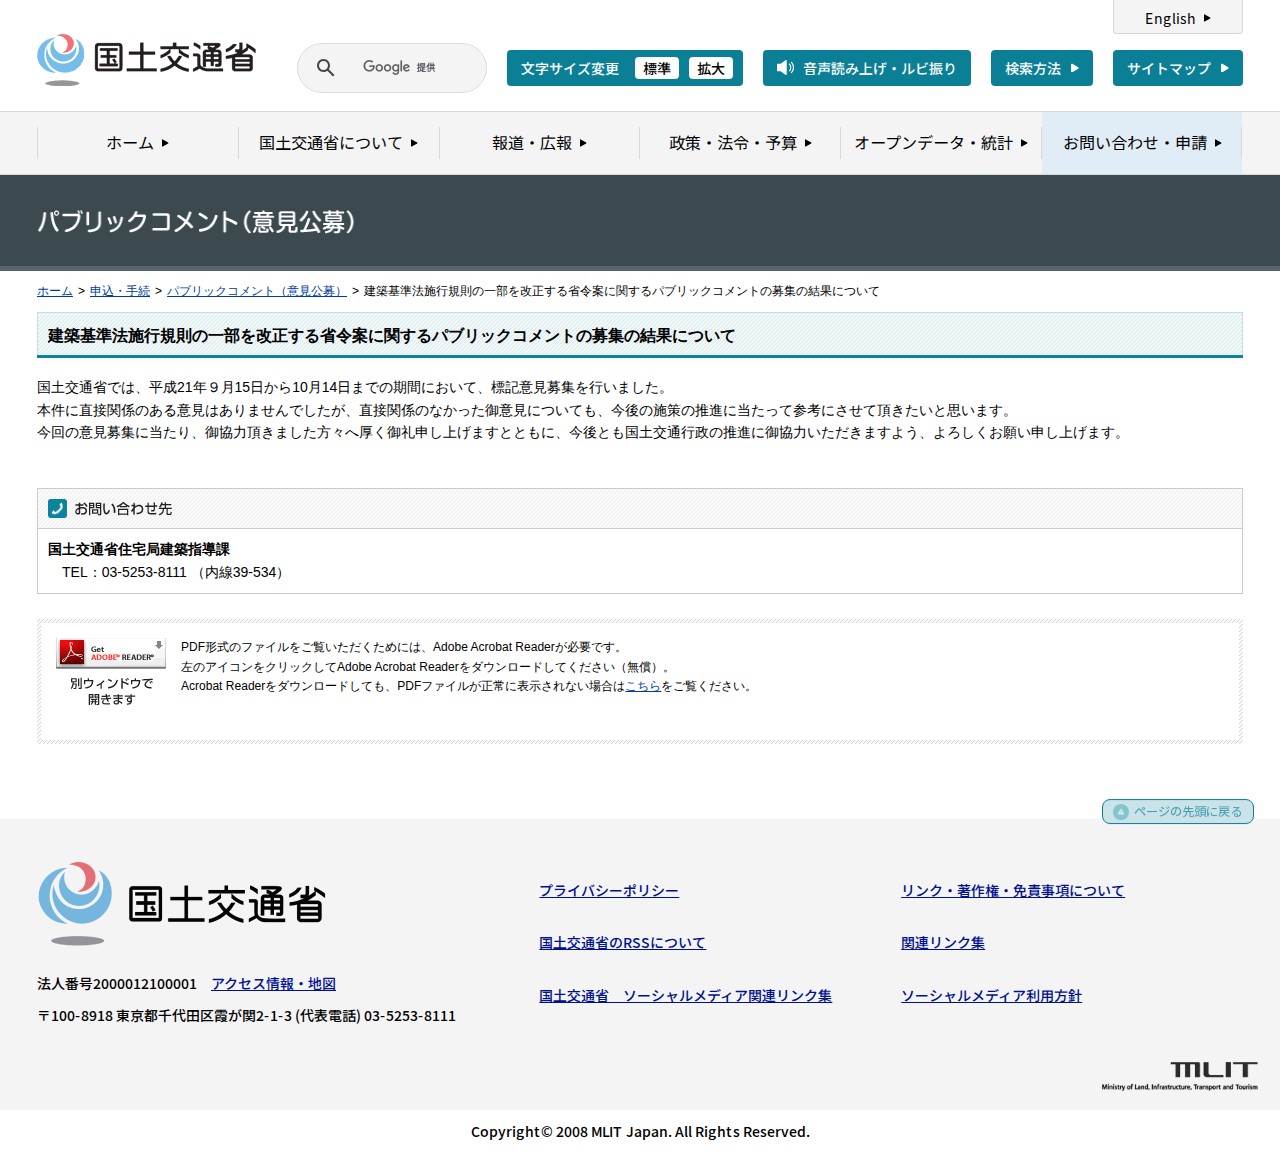The height and width of the screenshot is (1160, 1280).
Task: Click the speaker icon for 音声読み上げ
Action: tap(785, 68)
